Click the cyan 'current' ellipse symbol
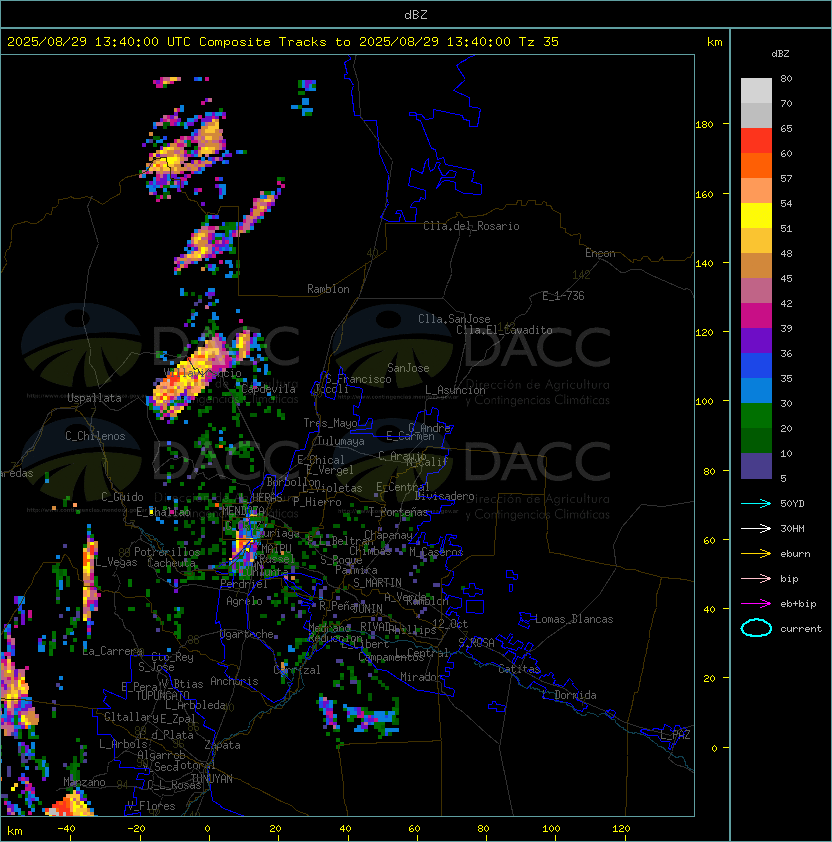Viewport: 832px width, 842px height. pyautogui.click(x=756, y=628)
